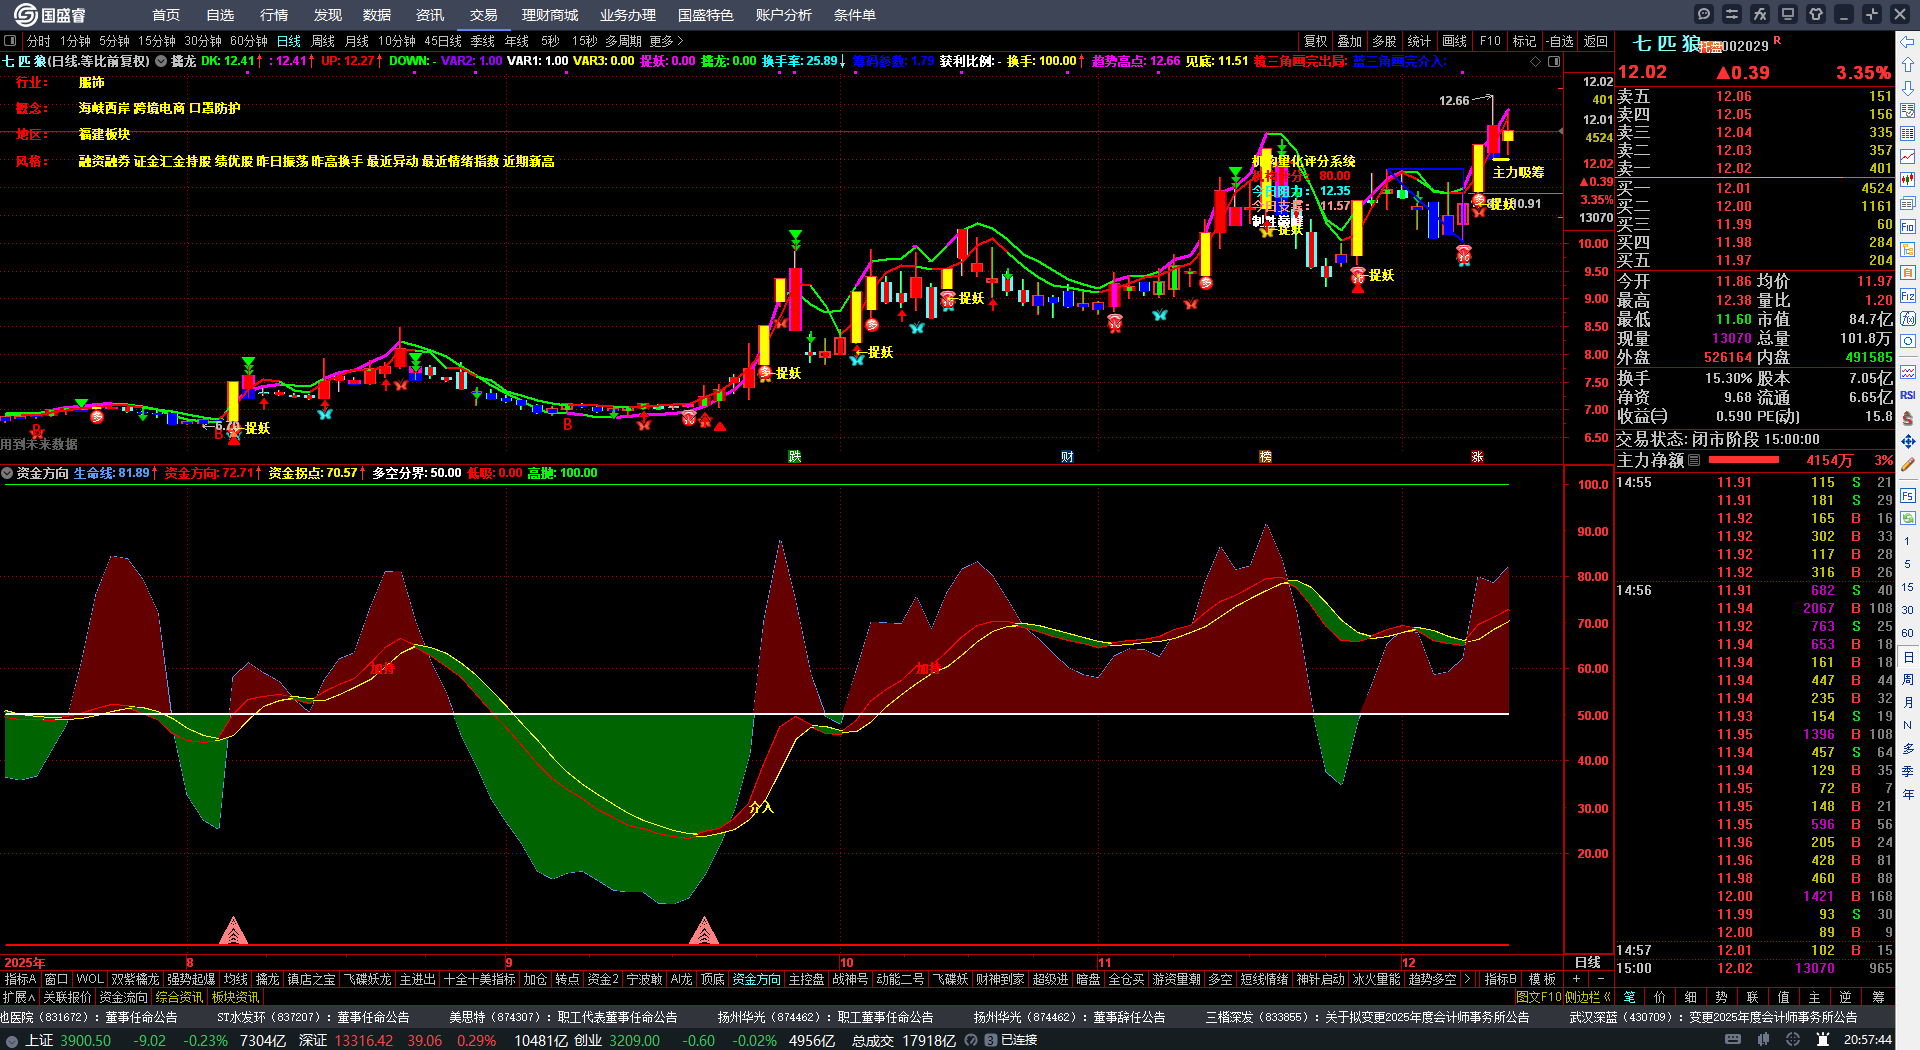Open the settings sliders icon
Screen dimensions: 1920x1050
1732,14
